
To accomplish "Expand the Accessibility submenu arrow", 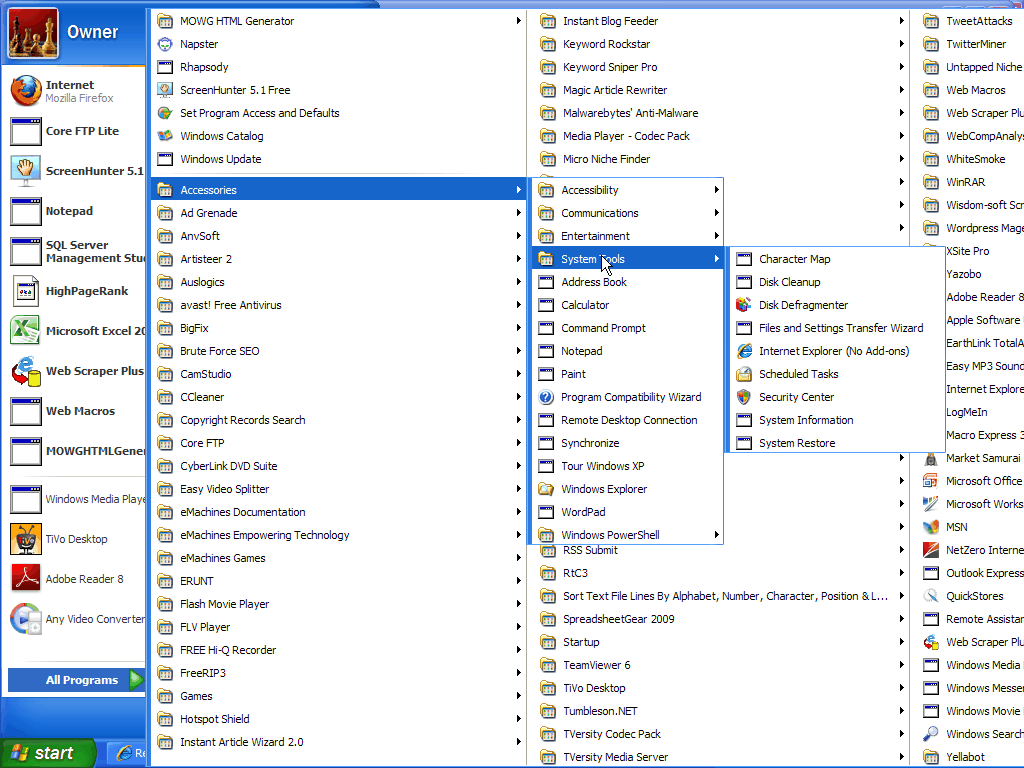I will (716, 190).
